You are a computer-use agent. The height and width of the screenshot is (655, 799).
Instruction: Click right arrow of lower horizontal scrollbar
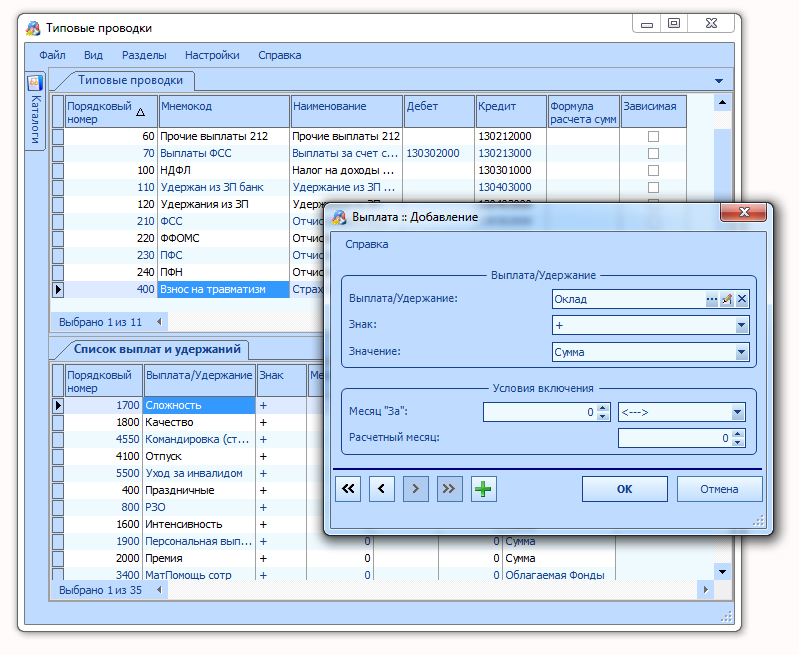706,590
